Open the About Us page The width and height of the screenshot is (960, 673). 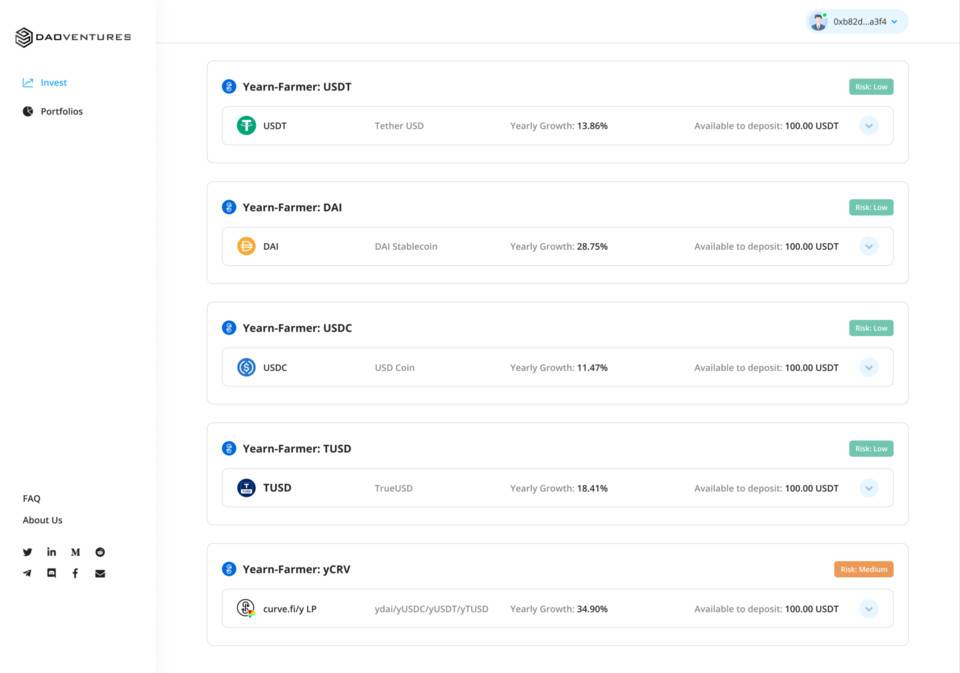click(41, 520)
